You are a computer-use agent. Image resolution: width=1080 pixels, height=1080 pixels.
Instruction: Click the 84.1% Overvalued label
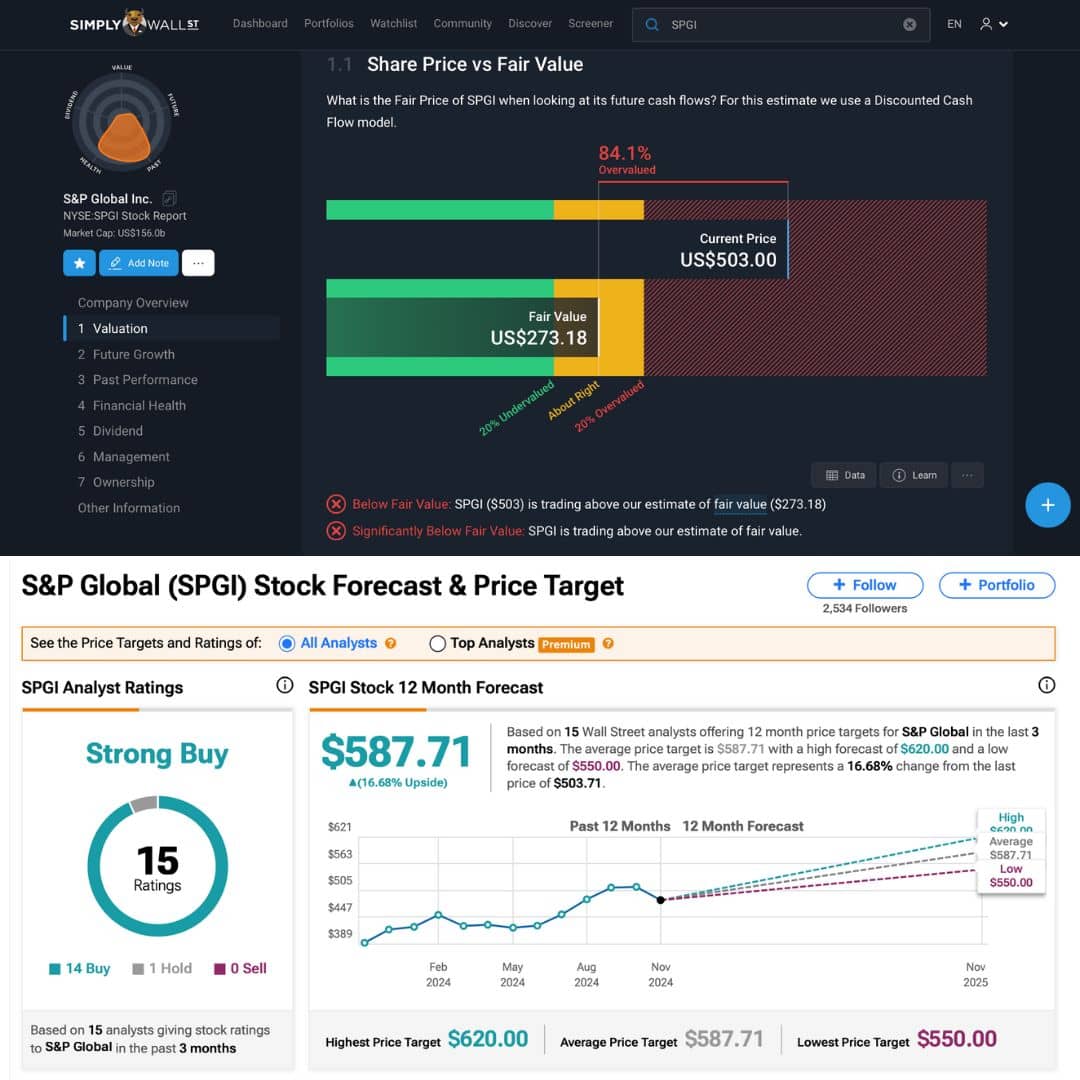626,160
